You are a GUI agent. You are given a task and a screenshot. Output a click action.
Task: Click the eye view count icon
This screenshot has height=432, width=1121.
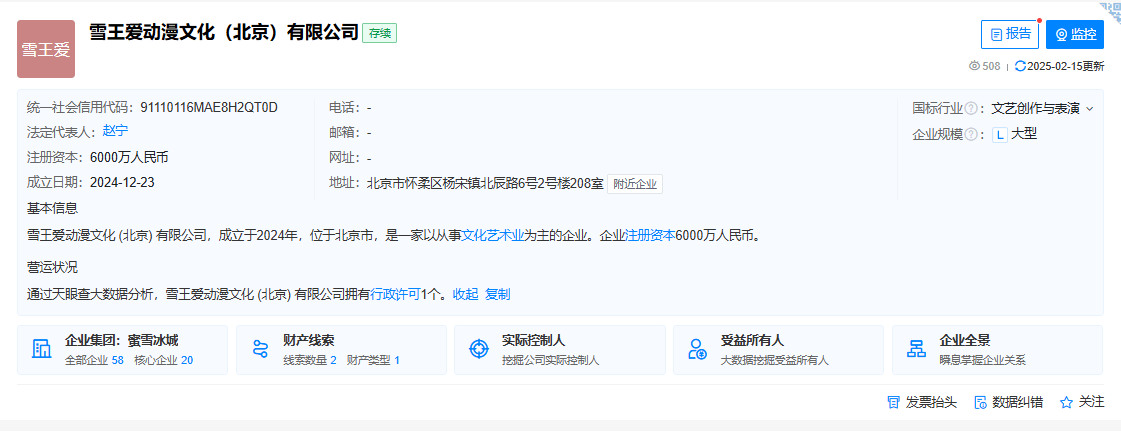click(974, 66)
